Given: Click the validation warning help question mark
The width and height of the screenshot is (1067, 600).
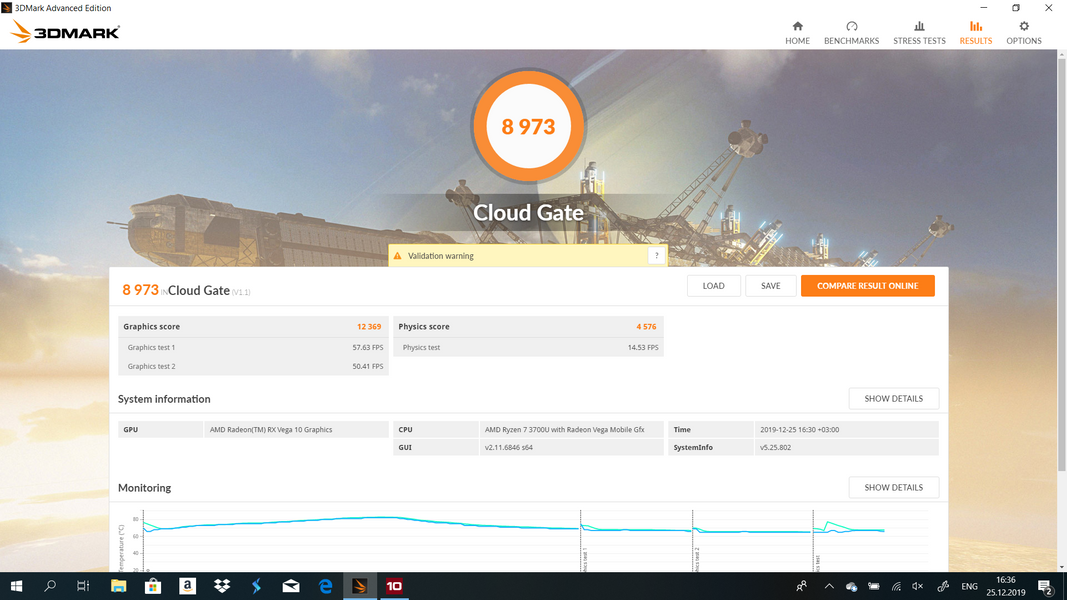Looking at the screenshot, I should click(x=656, y=256).
